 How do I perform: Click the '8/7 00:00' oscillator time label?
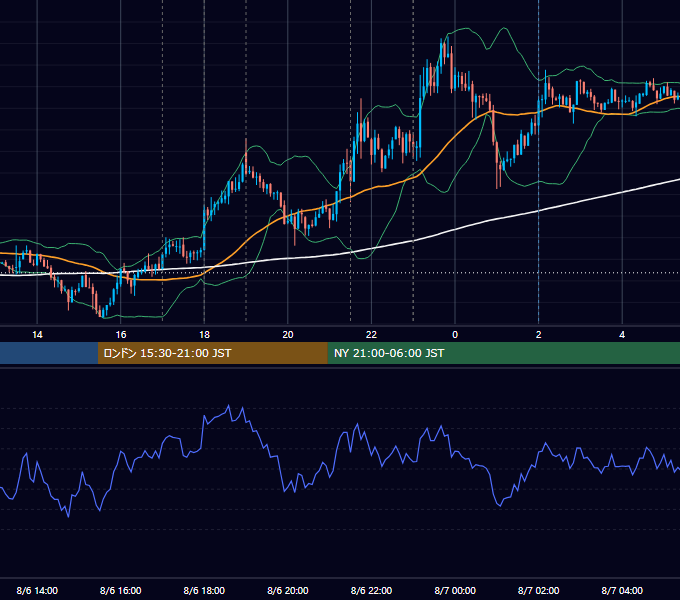coord(455,590)
